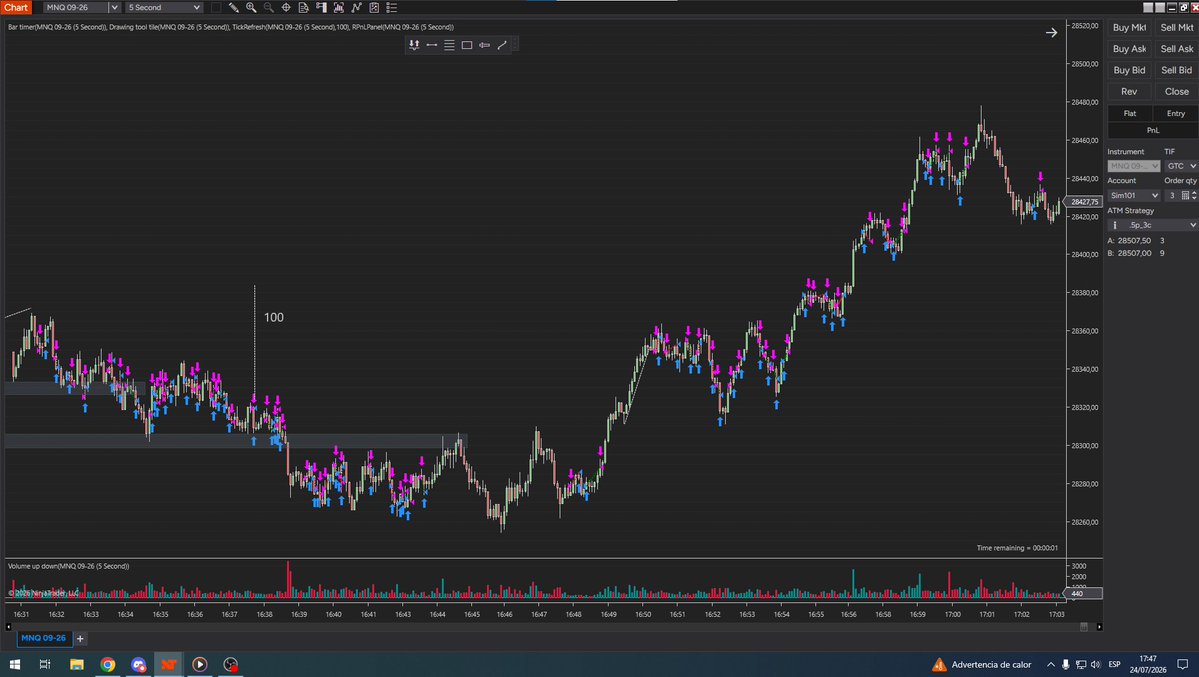Screen dimensions: 1199x677
Task: Toggle the Chart Trader panel icon
Action: 321,8
